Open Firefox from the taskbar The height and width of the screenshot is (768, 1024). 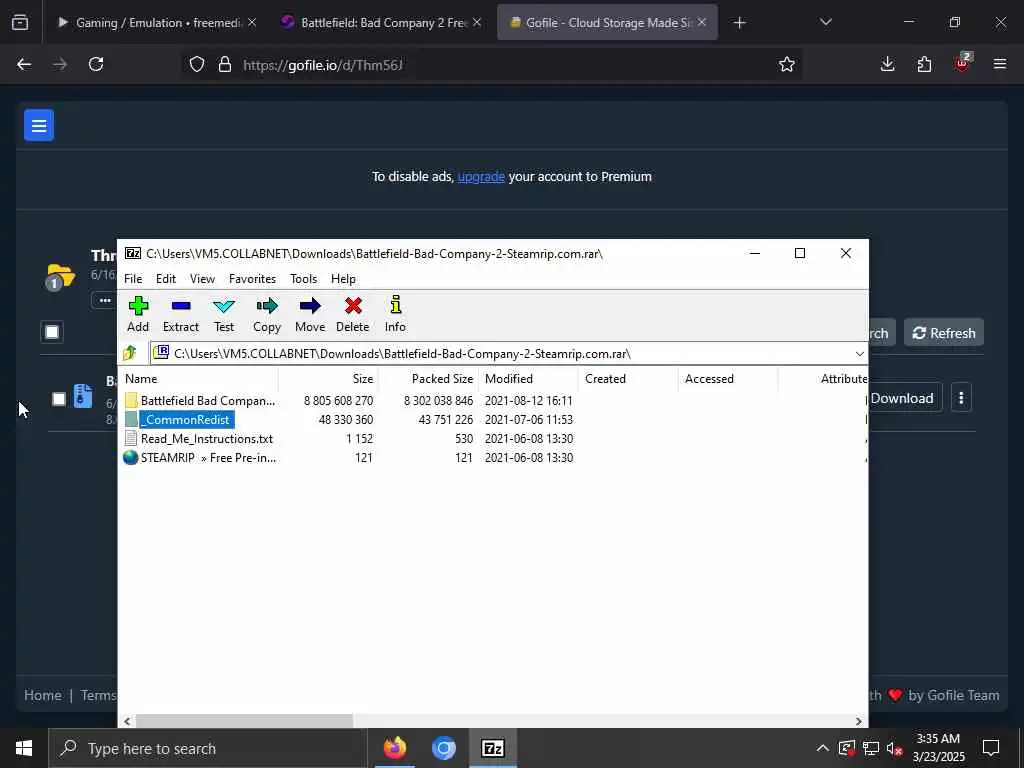tap(394, 748)
